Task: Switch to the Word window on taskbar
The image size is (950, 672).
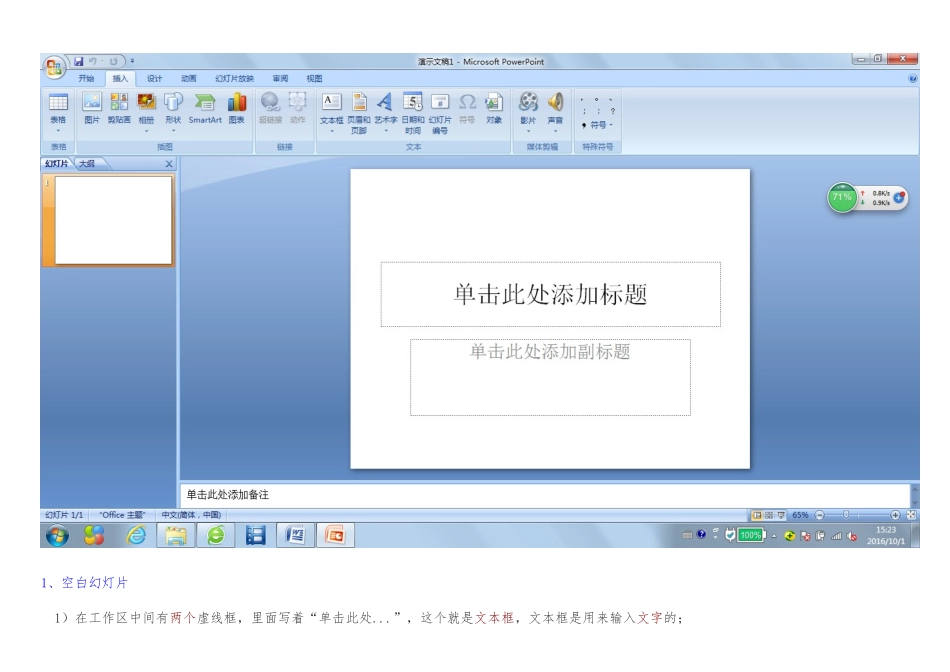Action: [295, 535]
